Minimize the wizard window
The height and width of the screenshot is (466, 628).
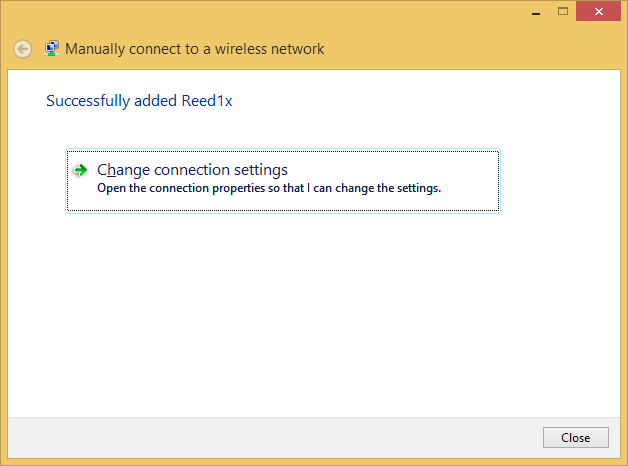[x=535, y=11]
